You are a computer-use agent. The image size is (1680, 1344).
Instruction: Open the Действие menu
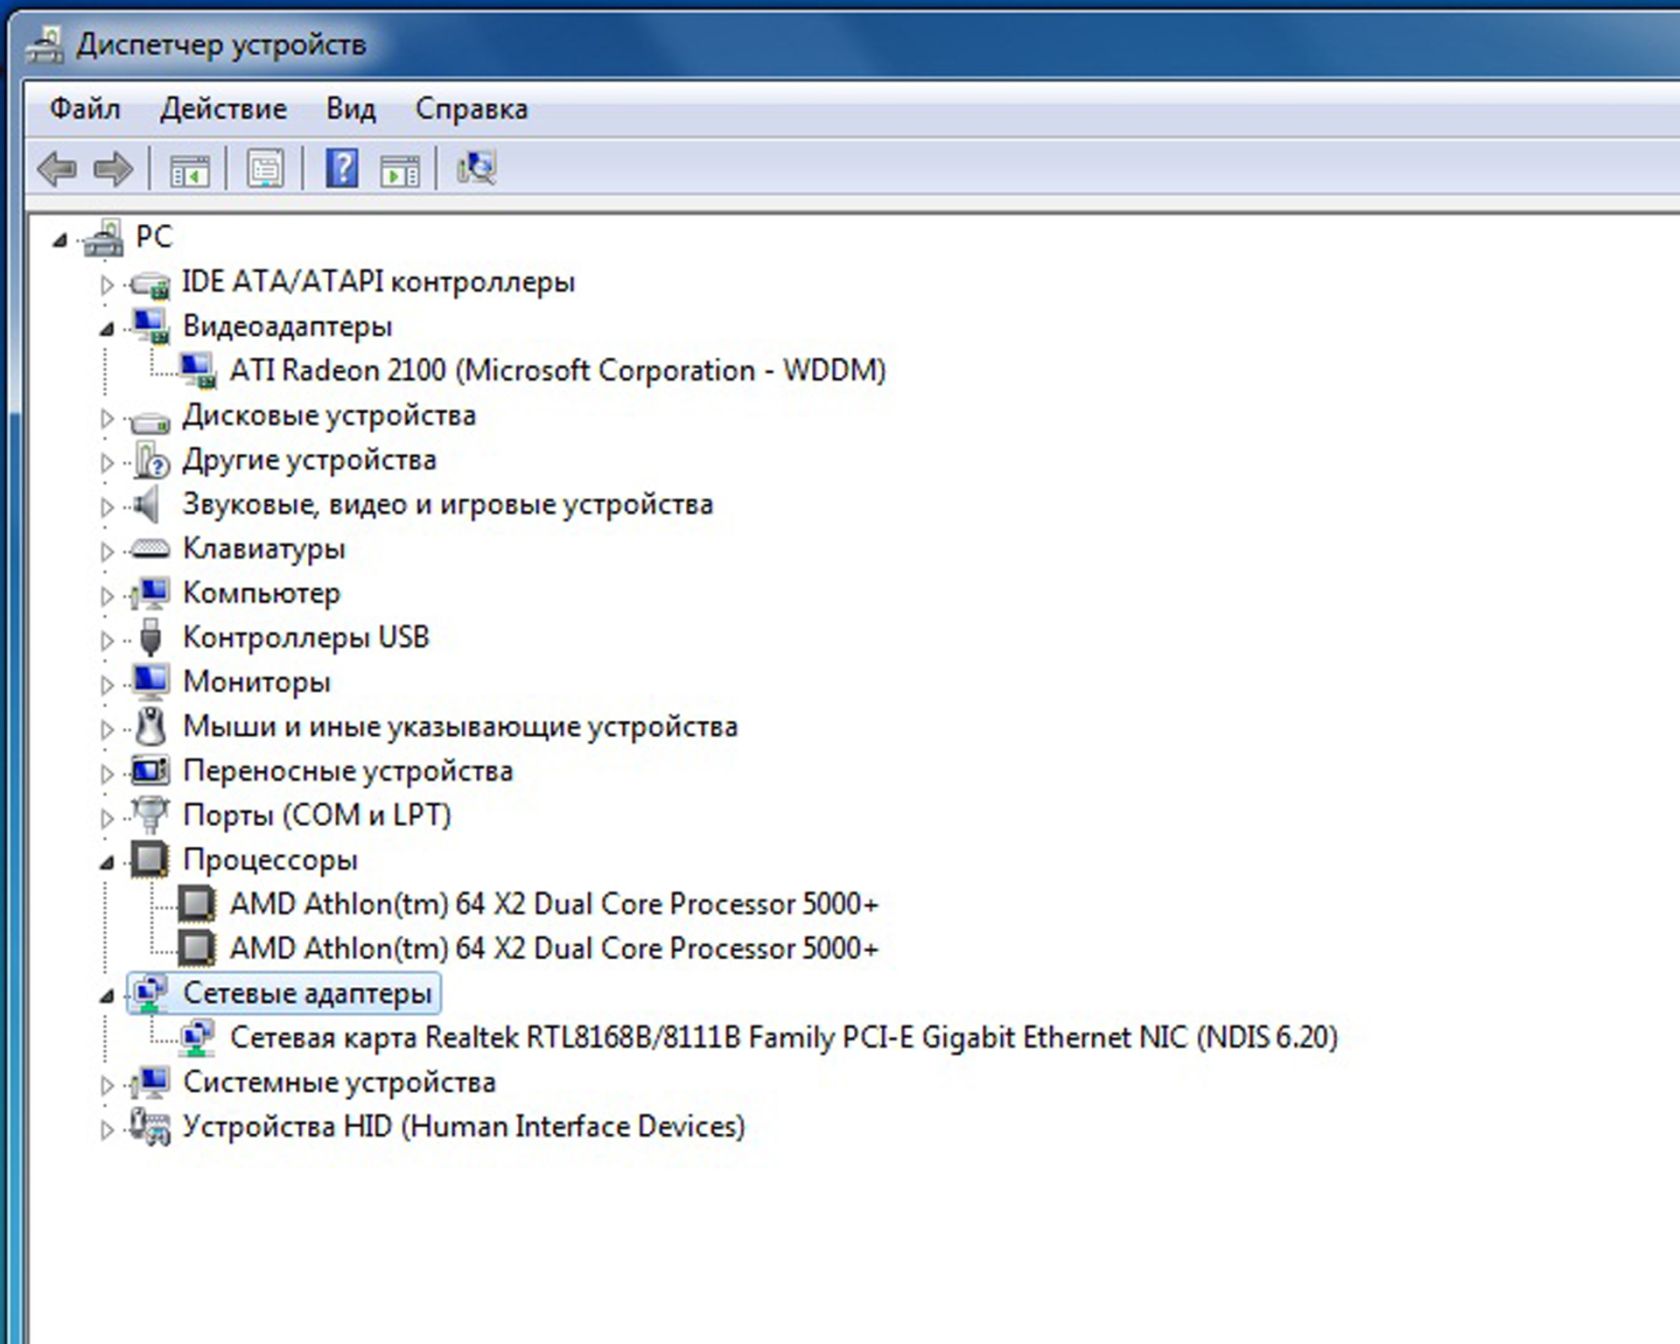coord(223,108)
